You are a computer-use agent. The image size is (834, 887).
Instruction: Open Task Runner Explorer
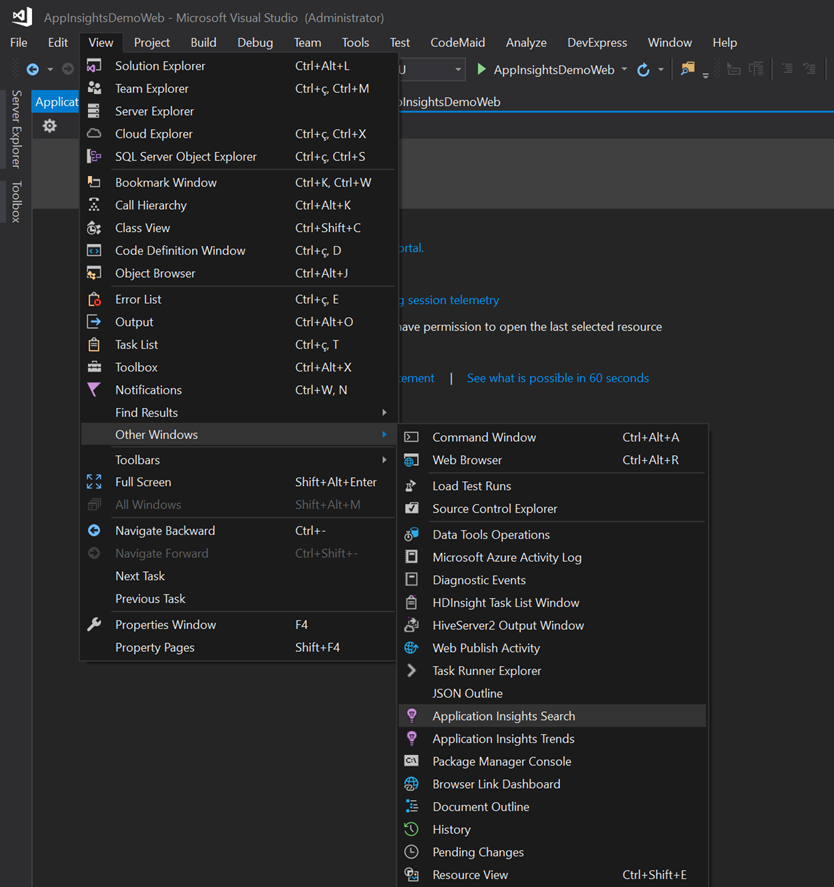pos(552,670)
